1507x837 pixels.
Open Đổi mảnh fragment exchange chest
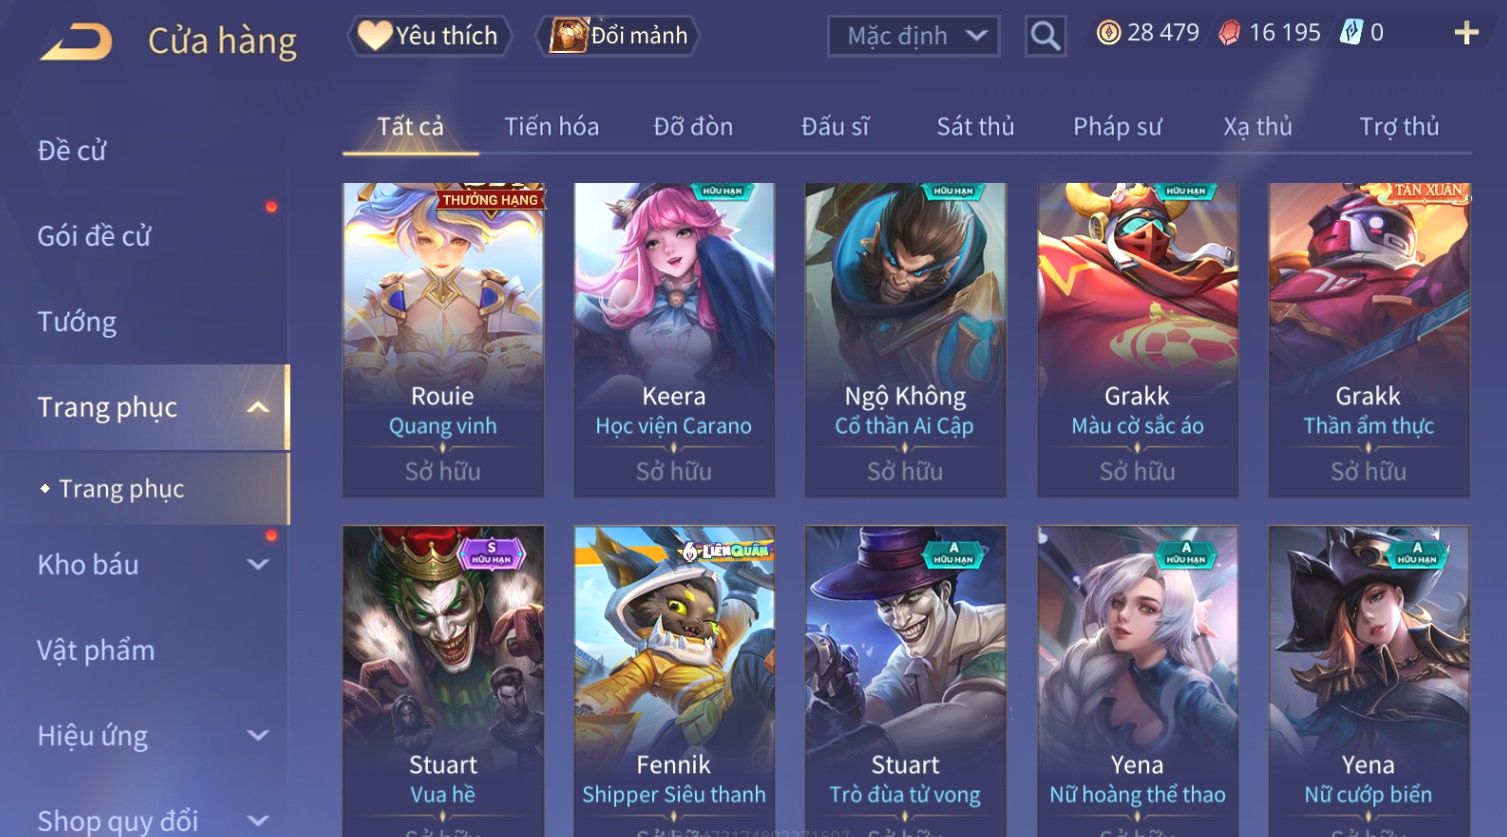point(618,36)
